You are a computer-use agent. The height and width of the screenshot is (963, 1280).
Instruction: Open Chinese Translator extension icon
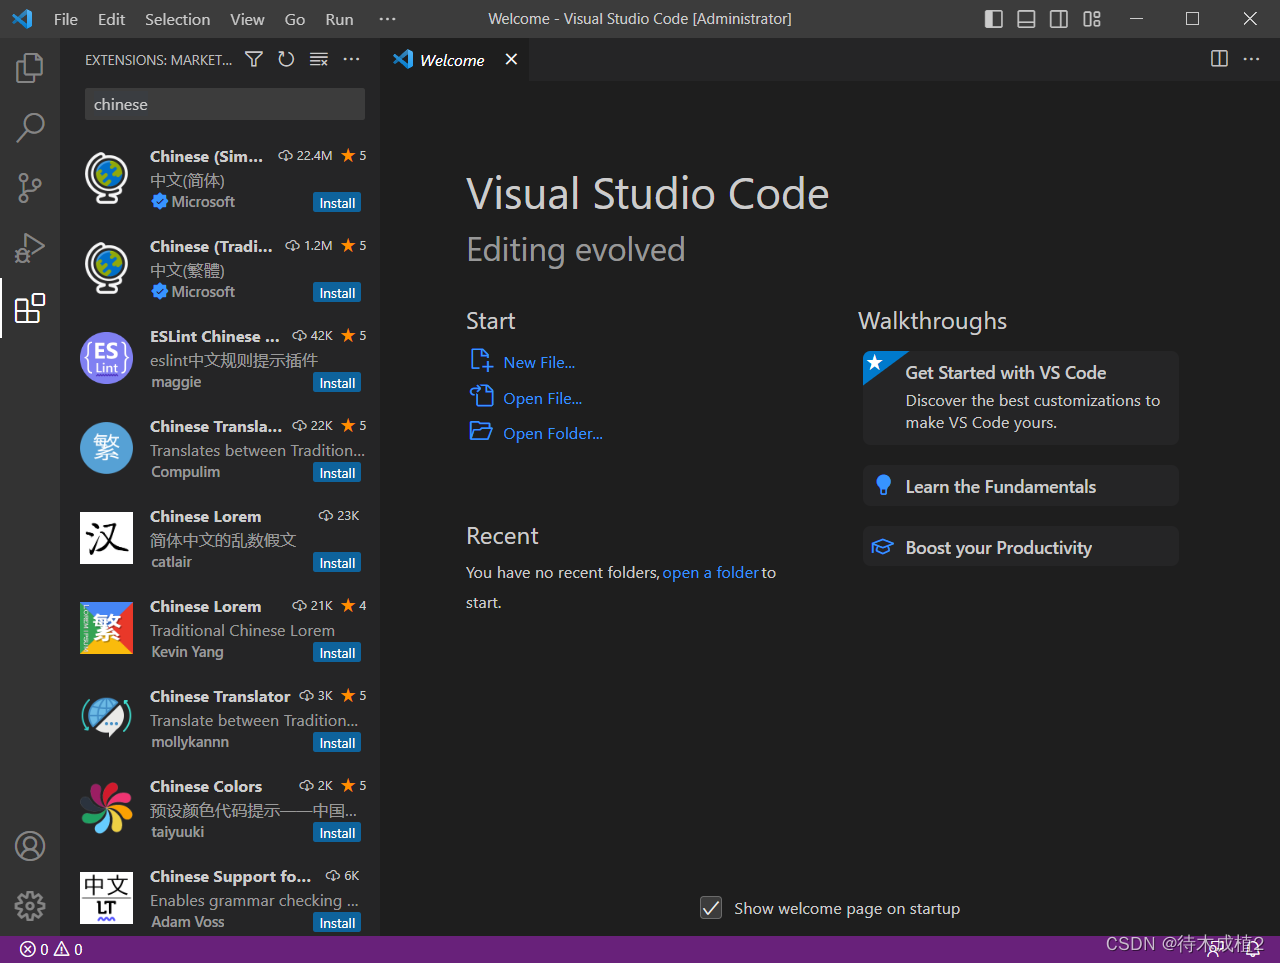tap(106, 718)
